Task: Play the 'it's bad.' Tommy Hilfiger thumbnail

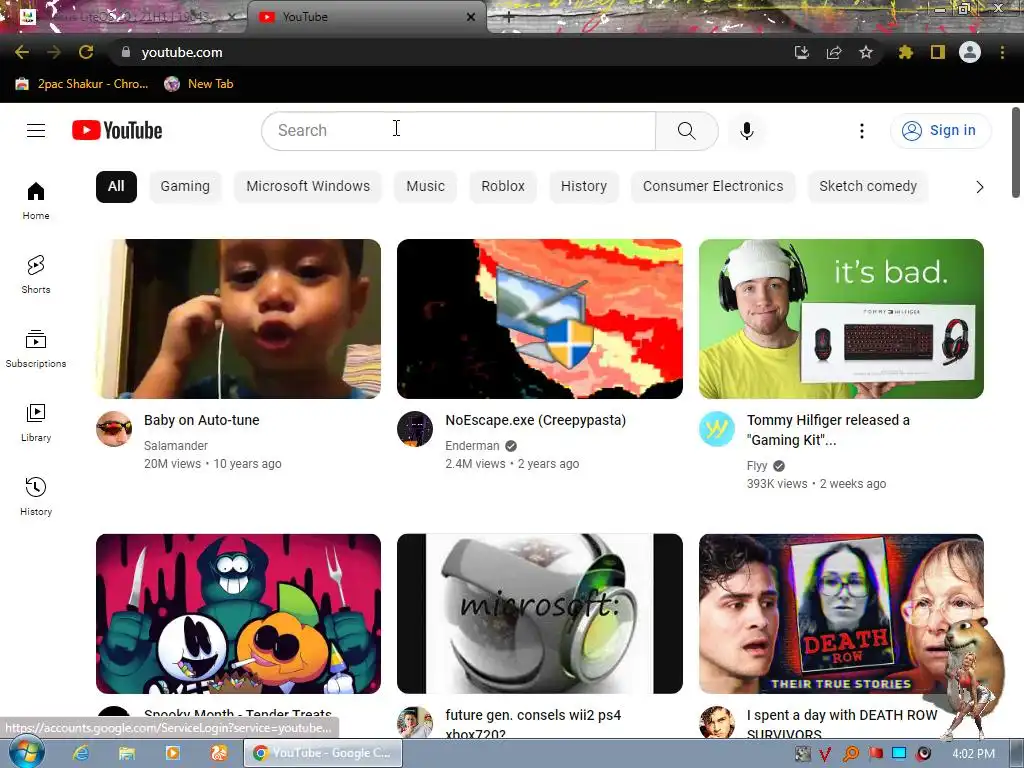Action: tap(841, 319)
